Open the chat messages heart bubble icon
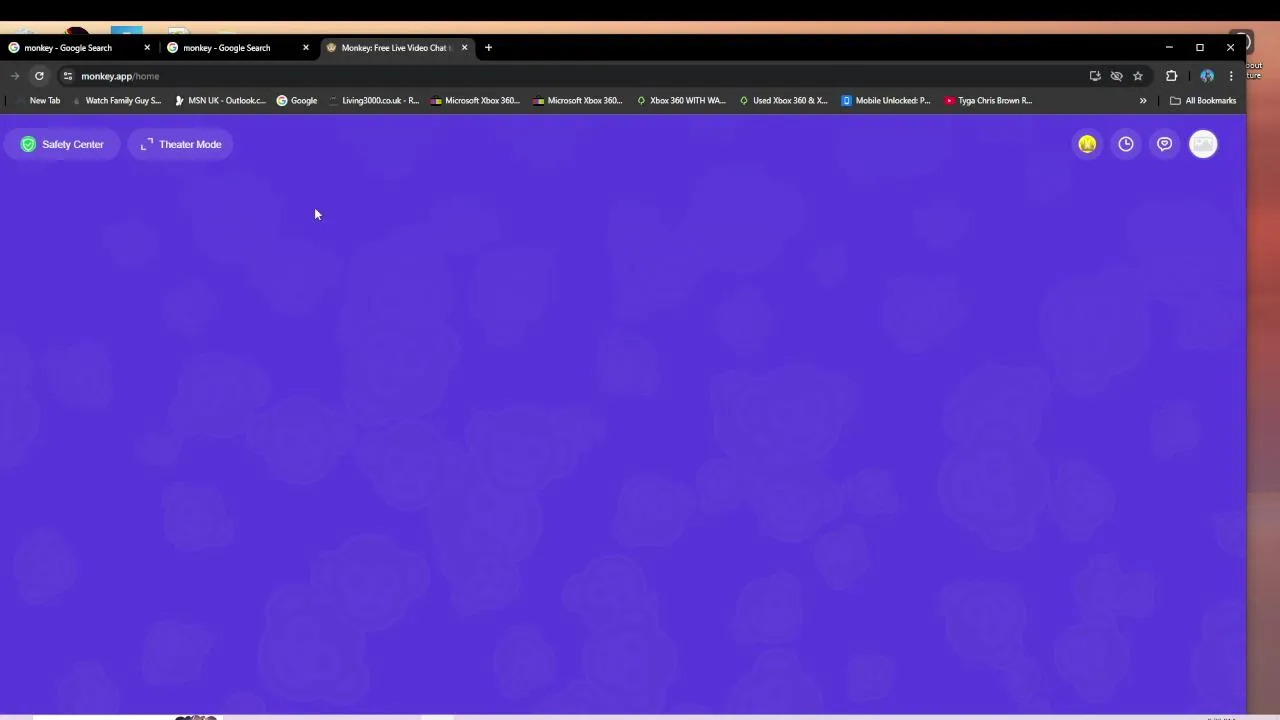1280x720 pixels. pos(1164,144)
